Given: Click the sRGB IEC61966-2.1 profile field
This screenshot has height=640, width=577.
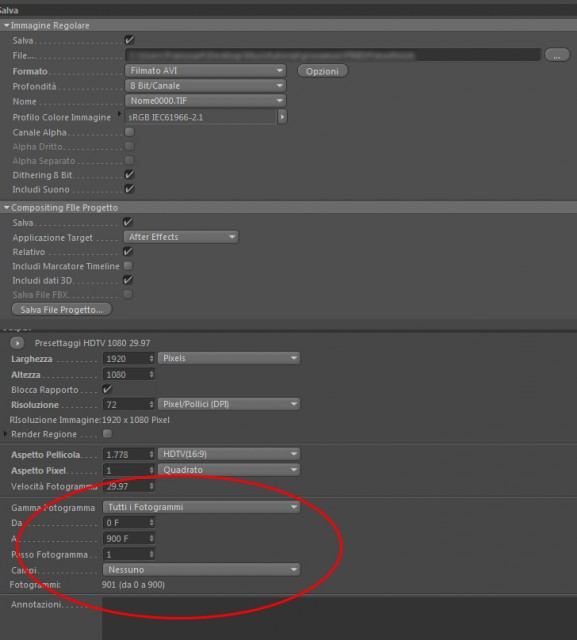Looking at the screenshot, I should pos(201,117).
